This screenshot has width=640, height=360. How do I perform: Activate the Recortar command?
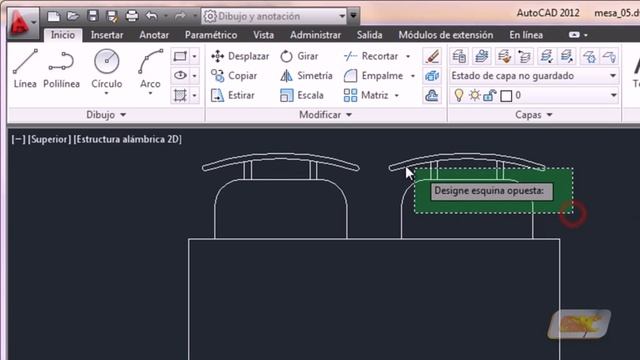pyautogui.click(x=371, y=56)
